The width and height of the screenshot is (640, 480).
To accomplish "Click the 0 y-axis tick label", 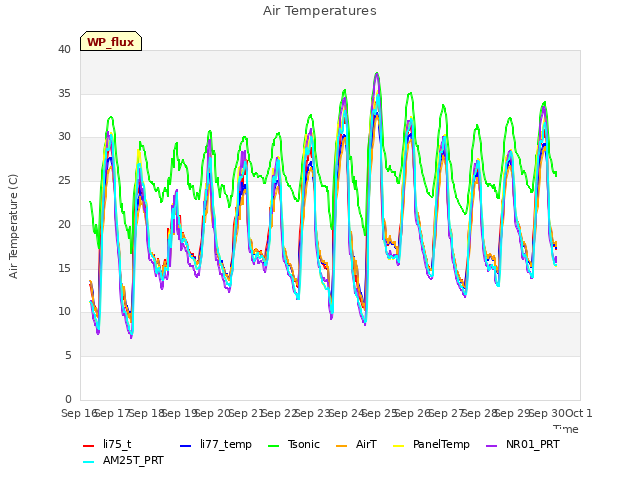I will click(68, 399).
